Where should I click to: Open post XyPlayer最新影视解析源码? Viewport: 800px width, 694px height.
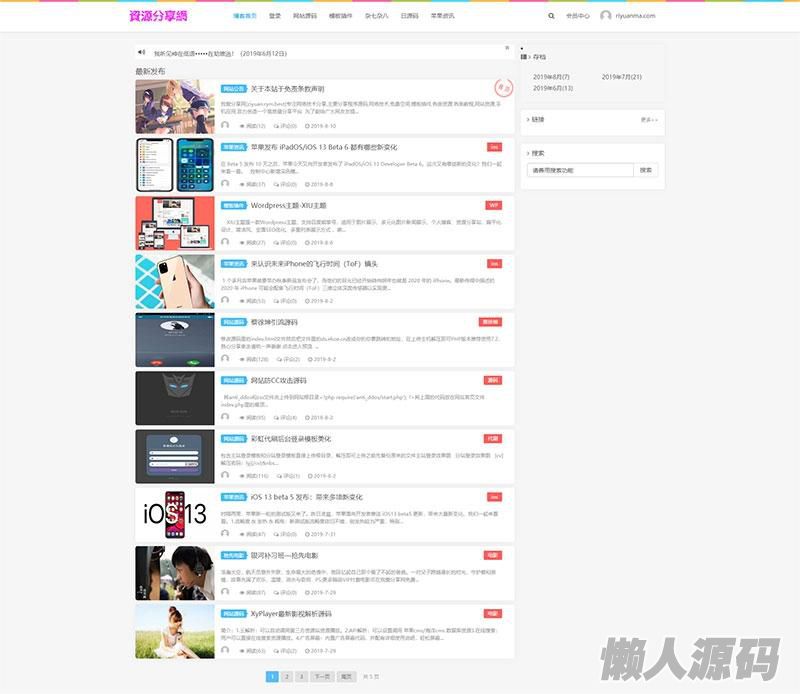(x=291, y=613)
